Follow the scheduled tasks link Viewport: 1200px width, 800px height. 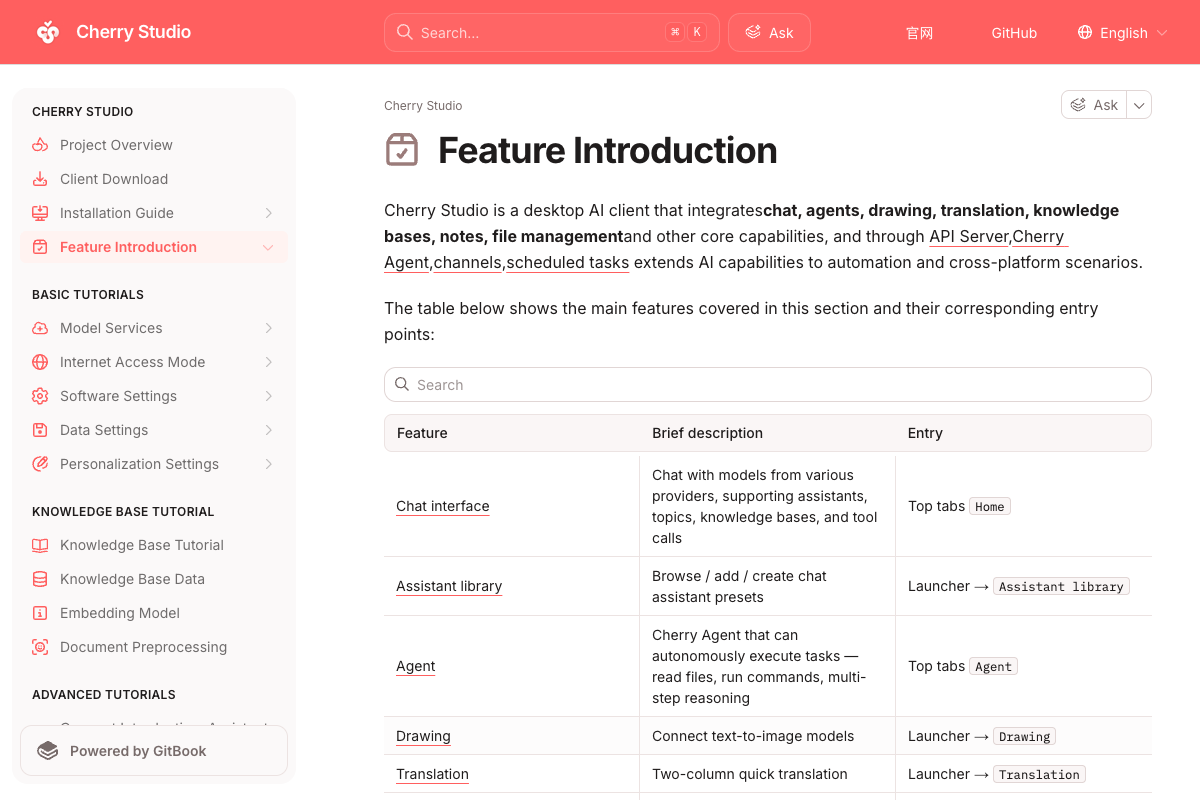click(568, 262)
